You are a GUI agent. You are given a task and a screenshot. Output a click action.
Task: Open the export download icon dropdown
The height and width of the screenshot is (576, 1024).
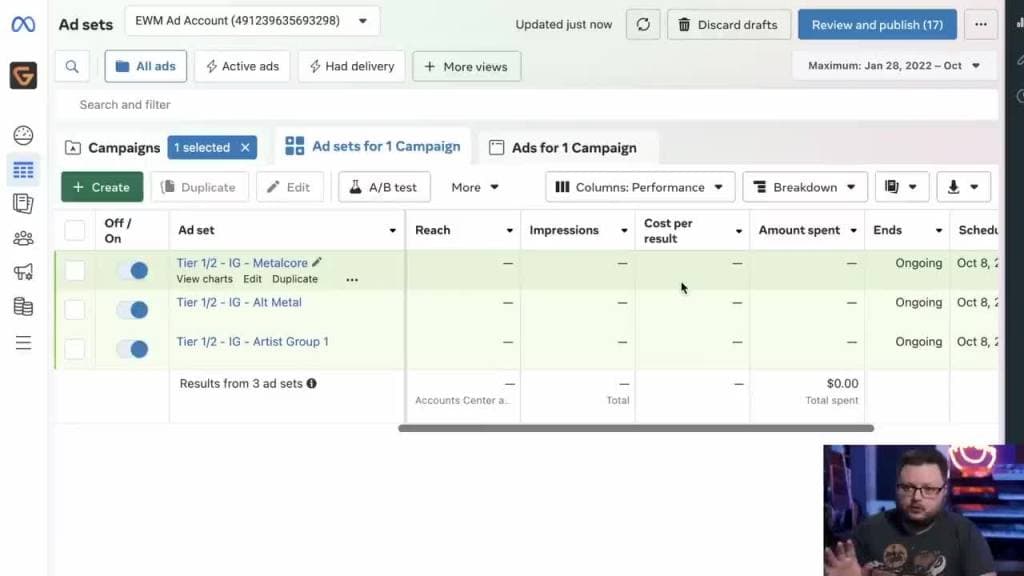(963, 187)
